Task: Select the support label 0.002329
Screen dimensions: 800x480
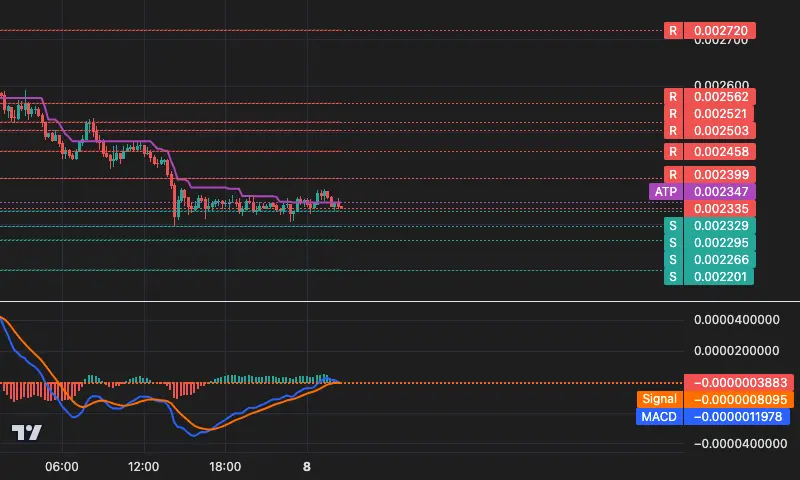Action: coord(710,225)
